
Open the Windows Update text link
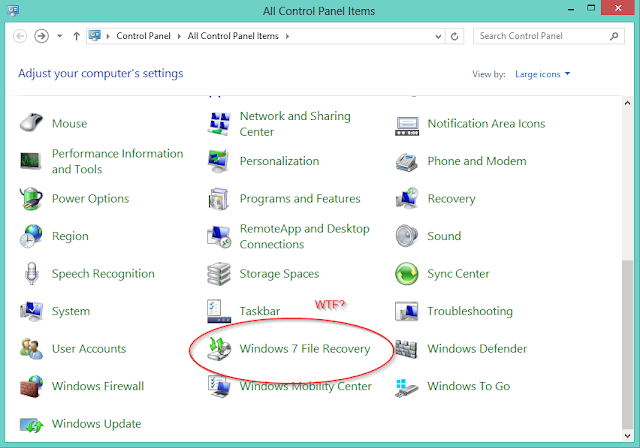pos(96,424)
